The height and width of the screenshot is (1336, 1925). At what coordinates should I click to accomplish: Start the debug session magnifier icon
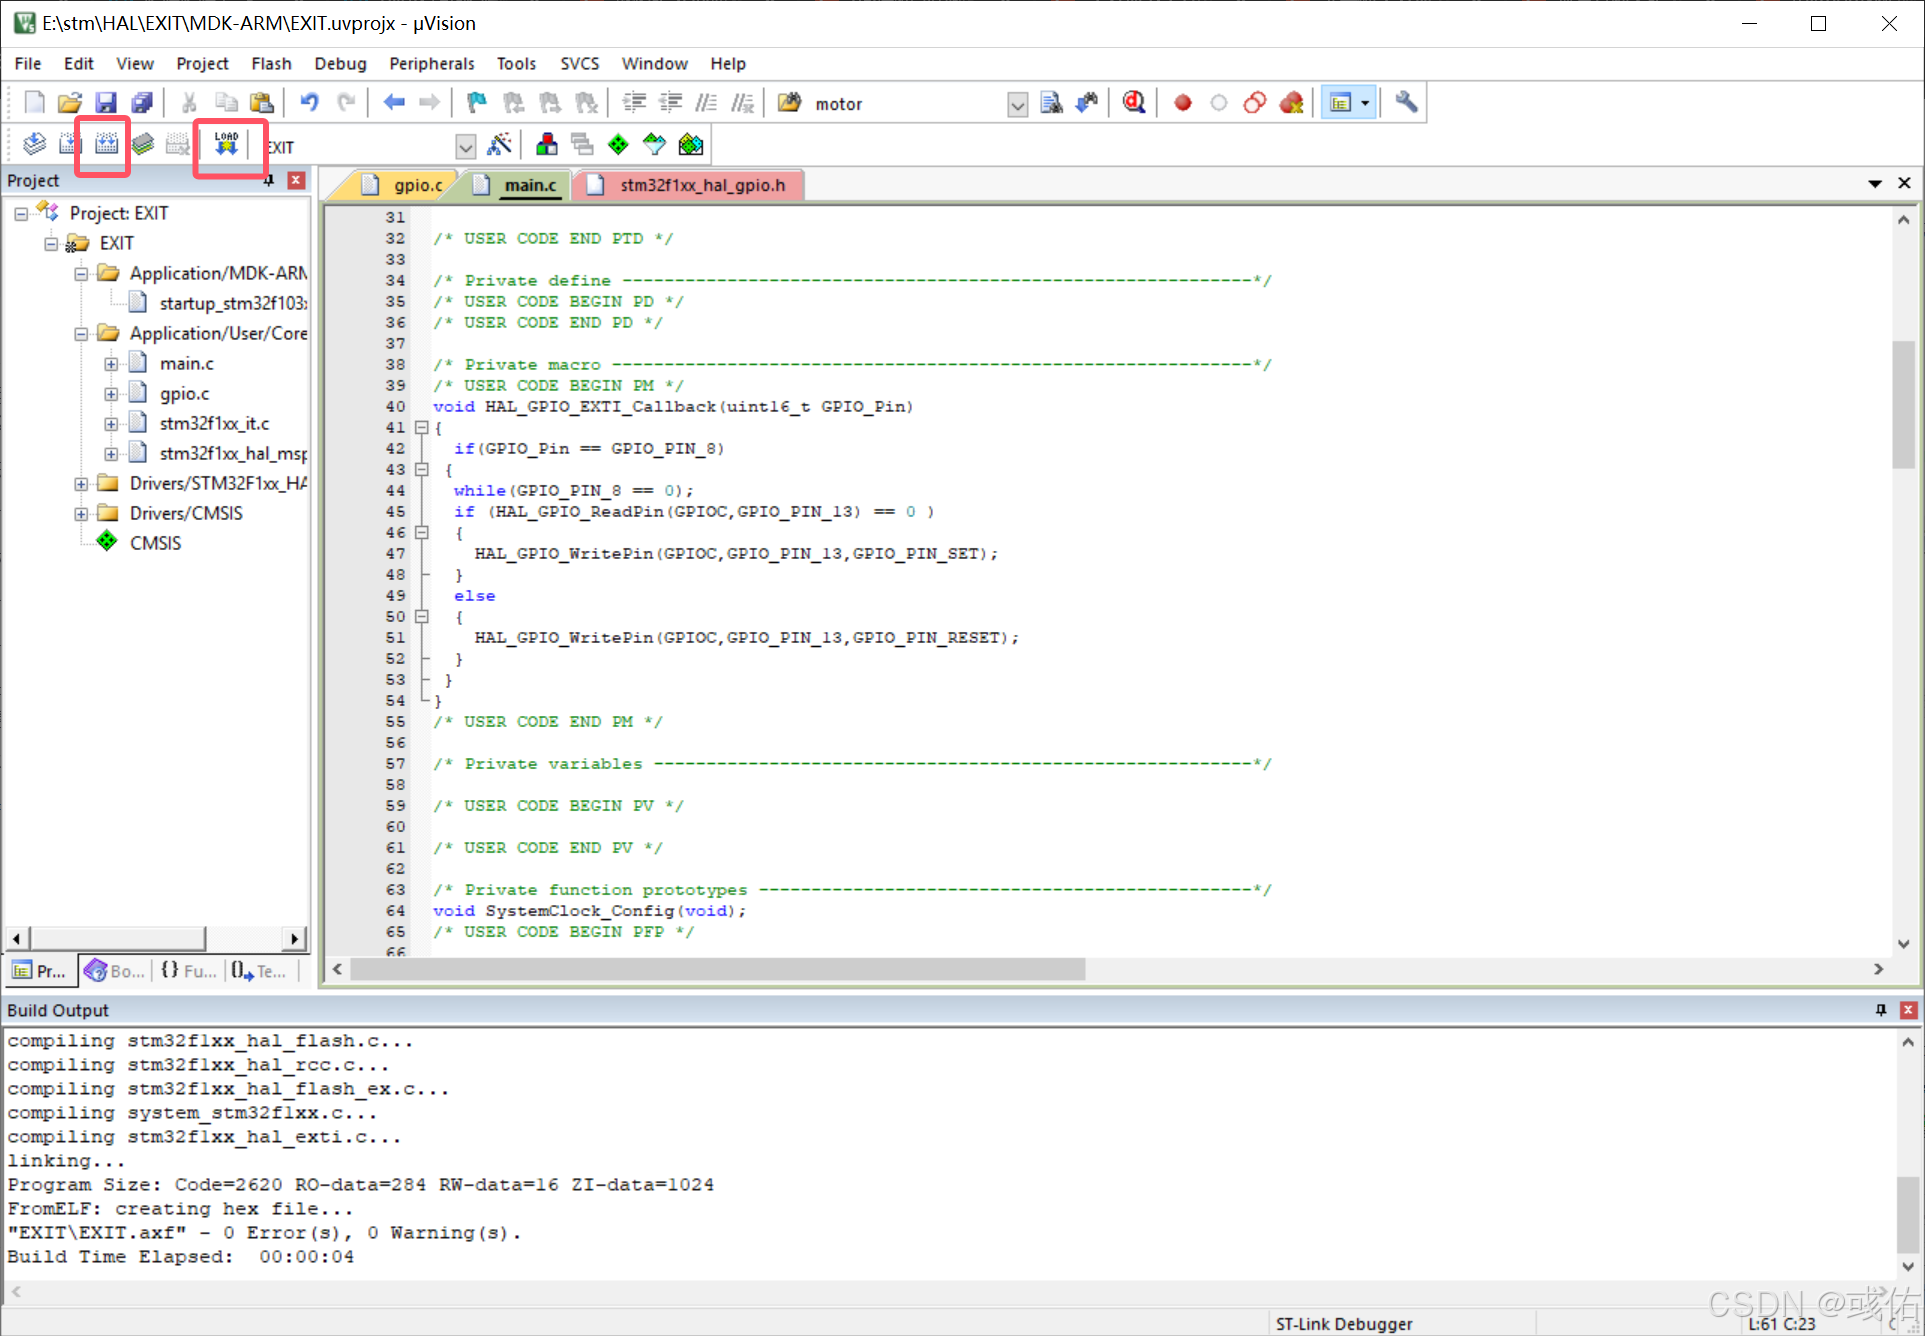[1133, 103]
